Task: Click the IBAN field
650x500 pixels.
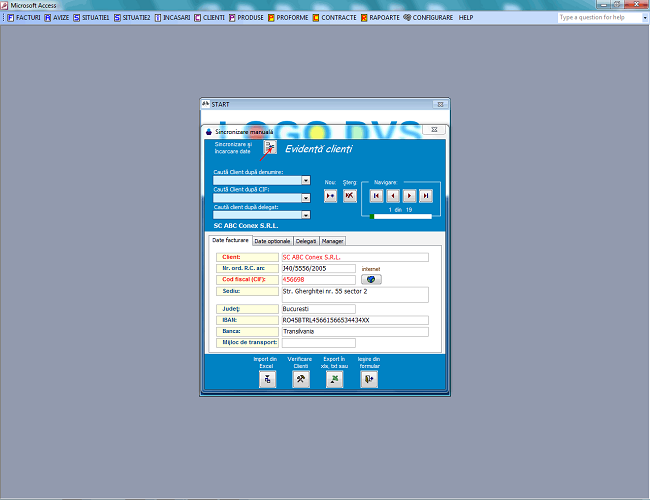Action: click(x=355, y=320)
